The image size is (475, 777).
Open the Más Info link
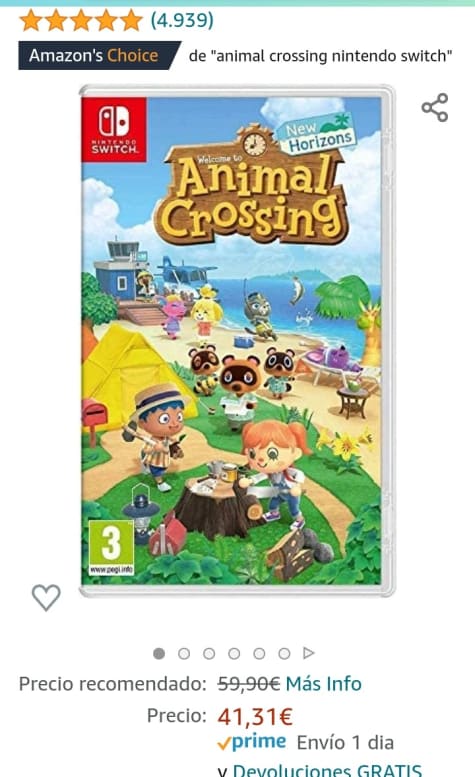[x=323, y=684]
